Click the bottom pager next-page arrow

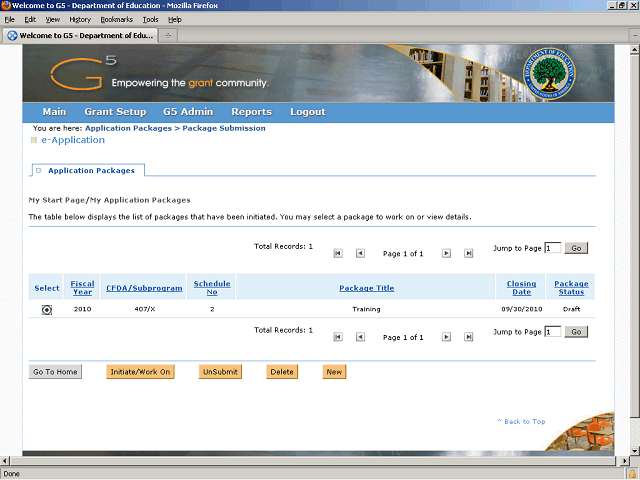pos(447,337)
